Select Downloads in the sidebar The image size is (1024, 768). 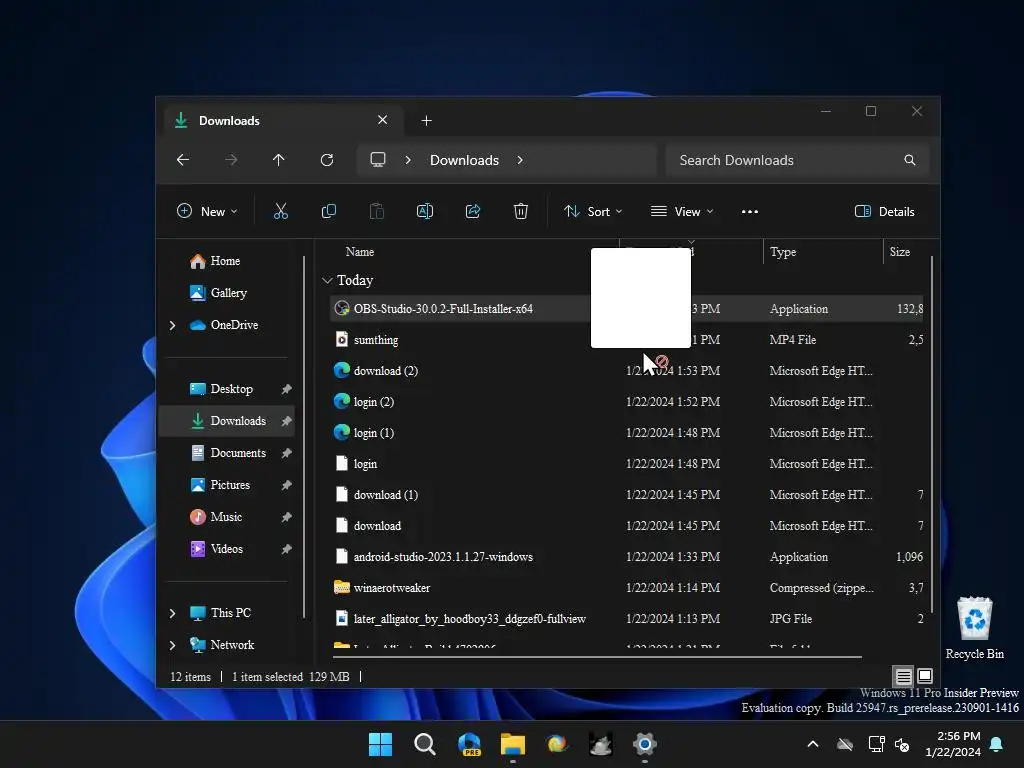pyautogui.click(x=227, y=421)
